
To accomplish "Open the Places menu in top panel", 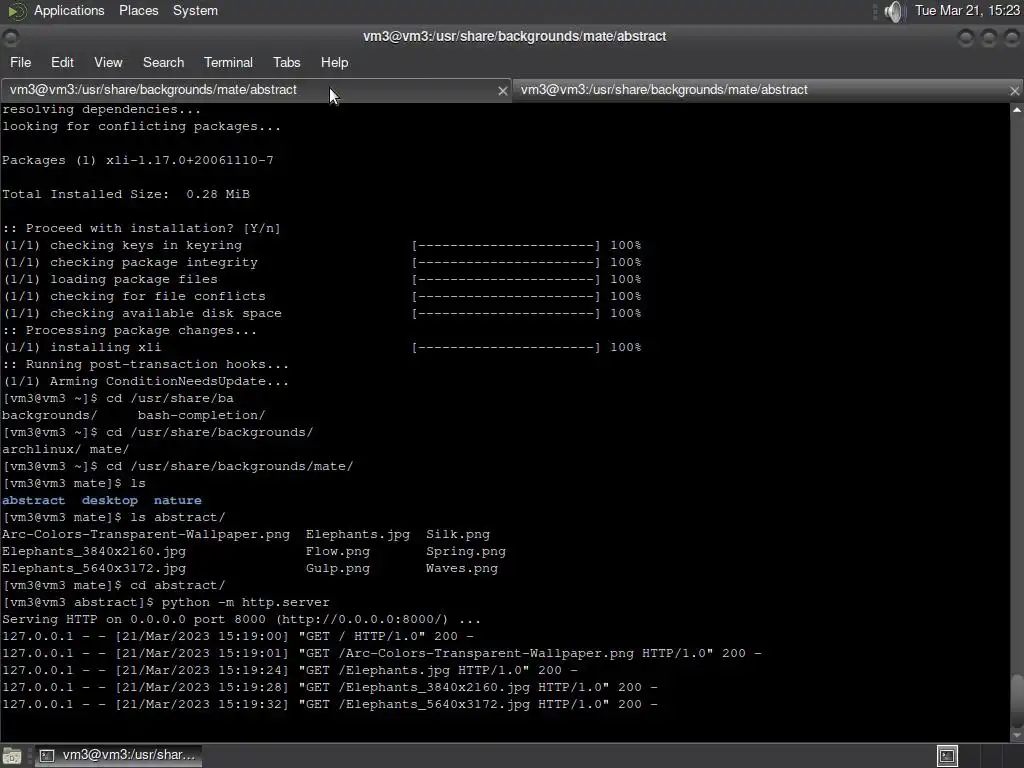I will click(138, 10).
